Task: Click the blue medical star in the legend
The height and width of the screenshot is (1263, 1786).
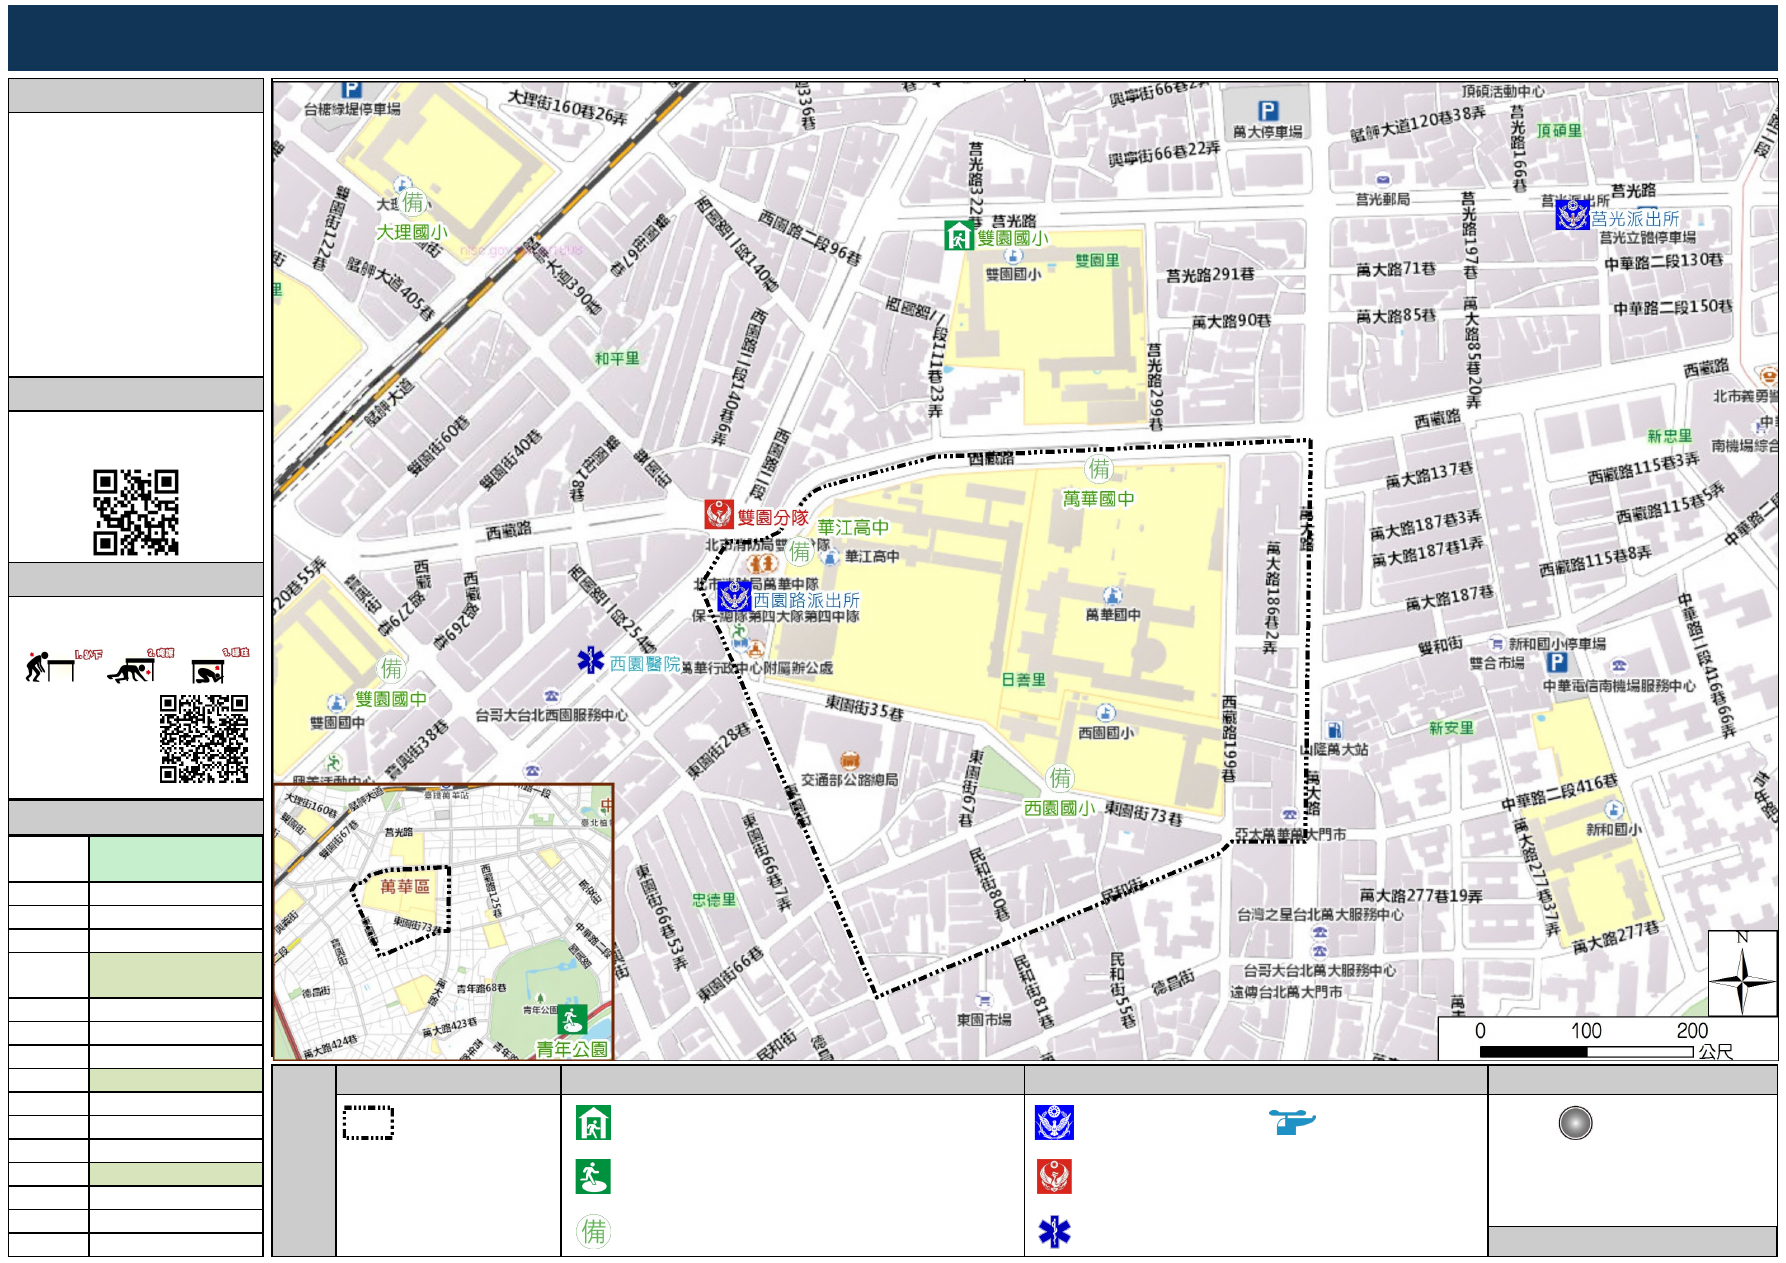Action: click(x=1054, y=1232)
